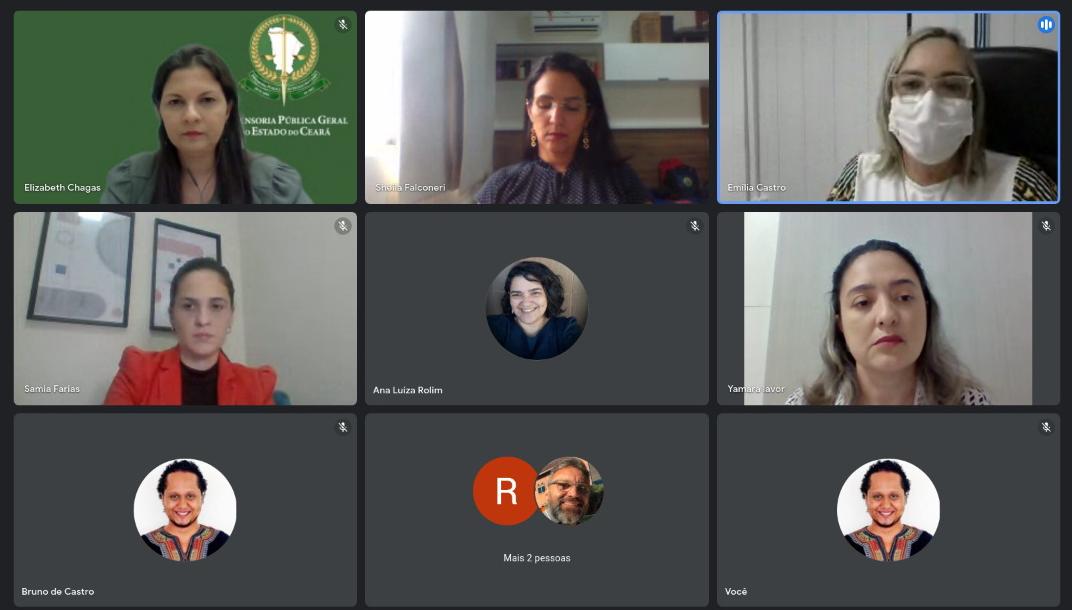Click Ana Luiza Rolim profile picture

(x=537, y=308)
